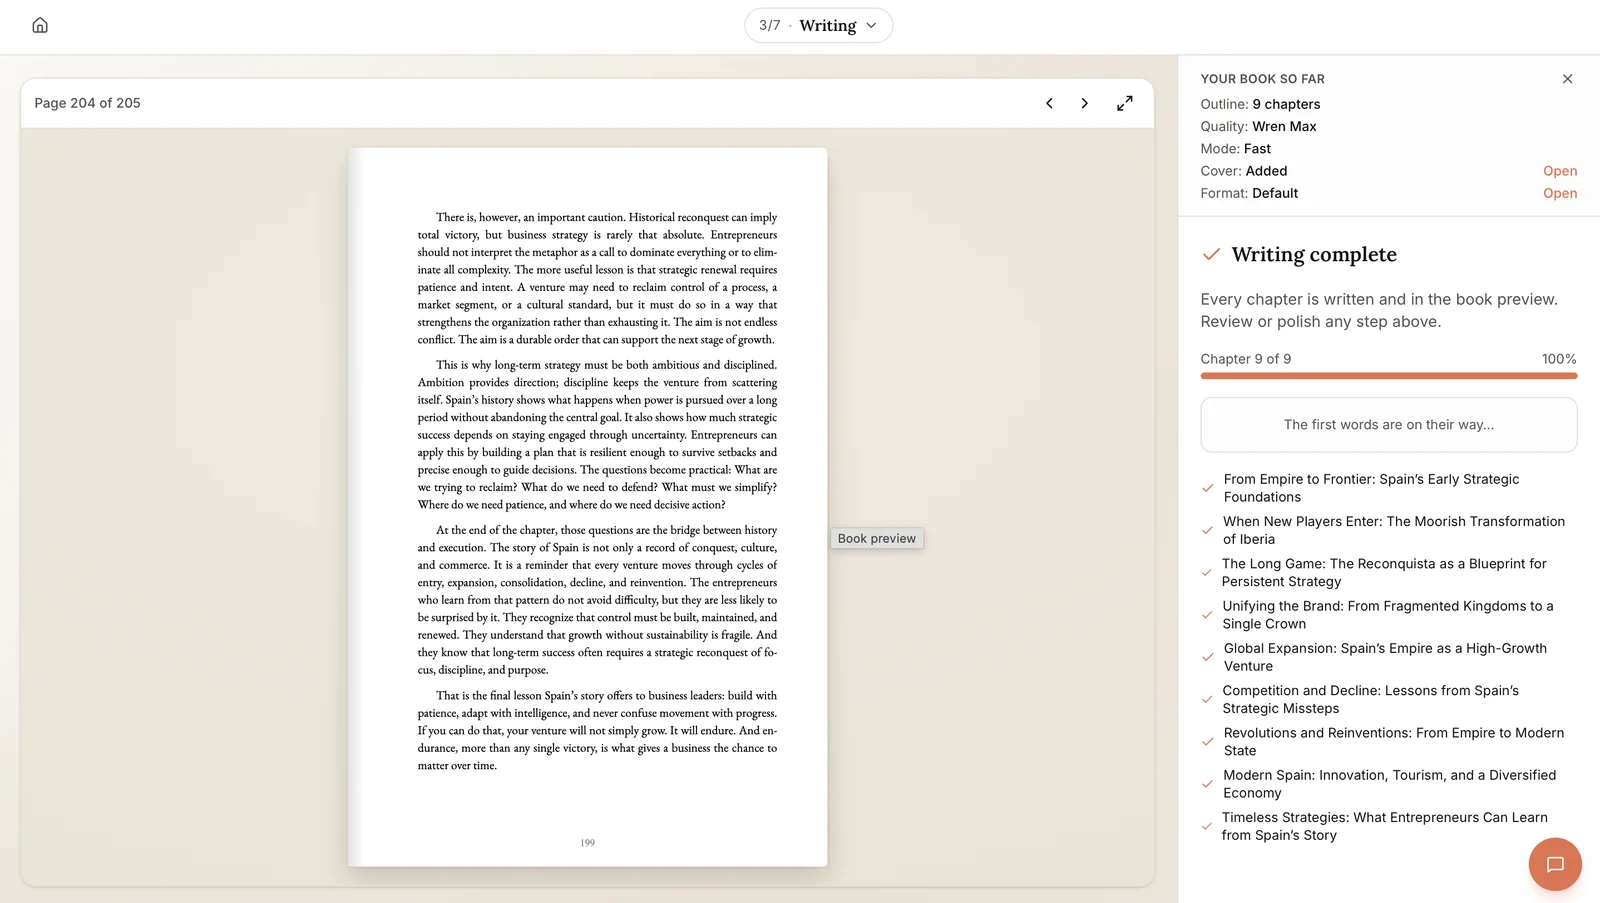Open the 3/7 Writing step dropdown
This screenshot has width=1600, height=903.
(818, 25)
